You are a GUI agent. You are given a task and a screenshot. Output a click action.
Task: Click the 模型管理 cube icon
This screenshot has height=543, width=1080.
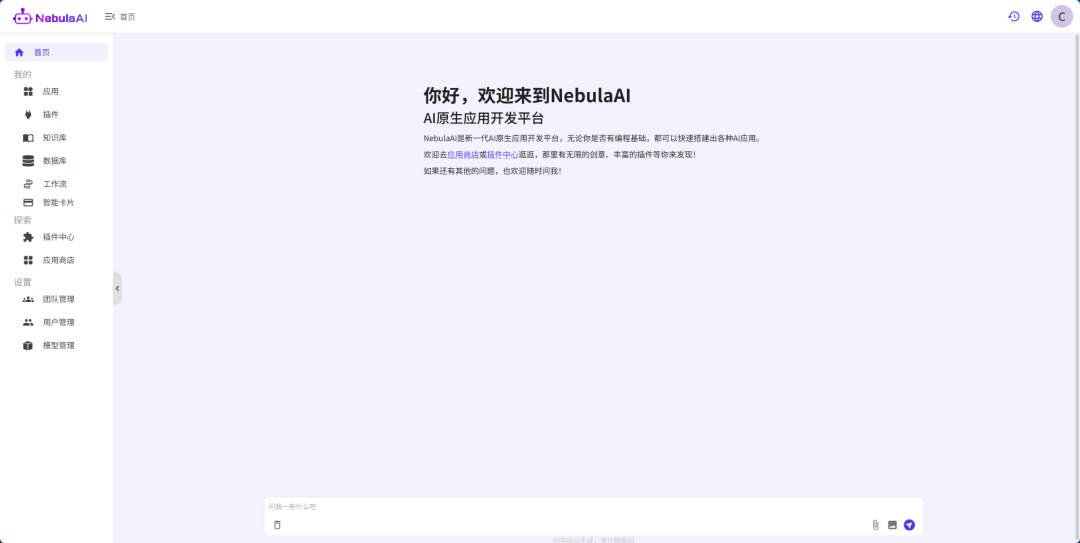point(28,345)
